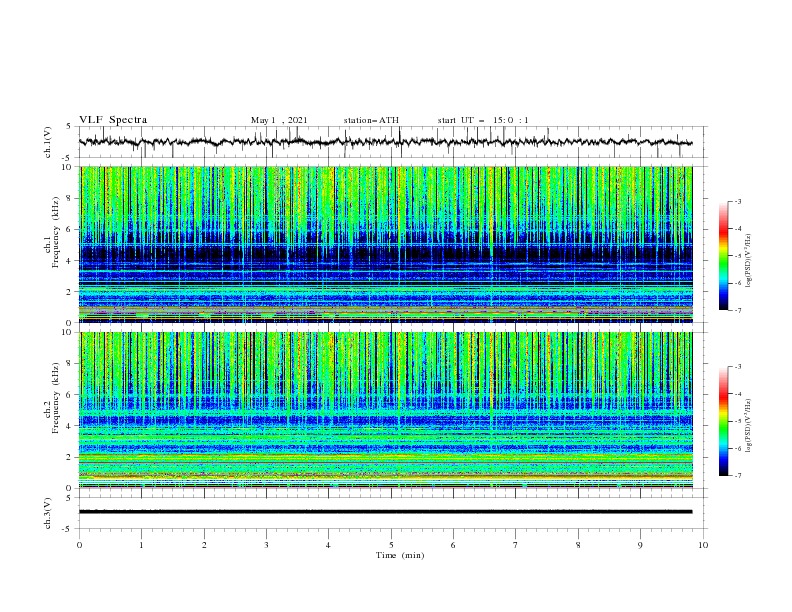Viewport: 792px width, 612px height.
Task: Click the time axis tick label "5"
Action: click(391, 545)
